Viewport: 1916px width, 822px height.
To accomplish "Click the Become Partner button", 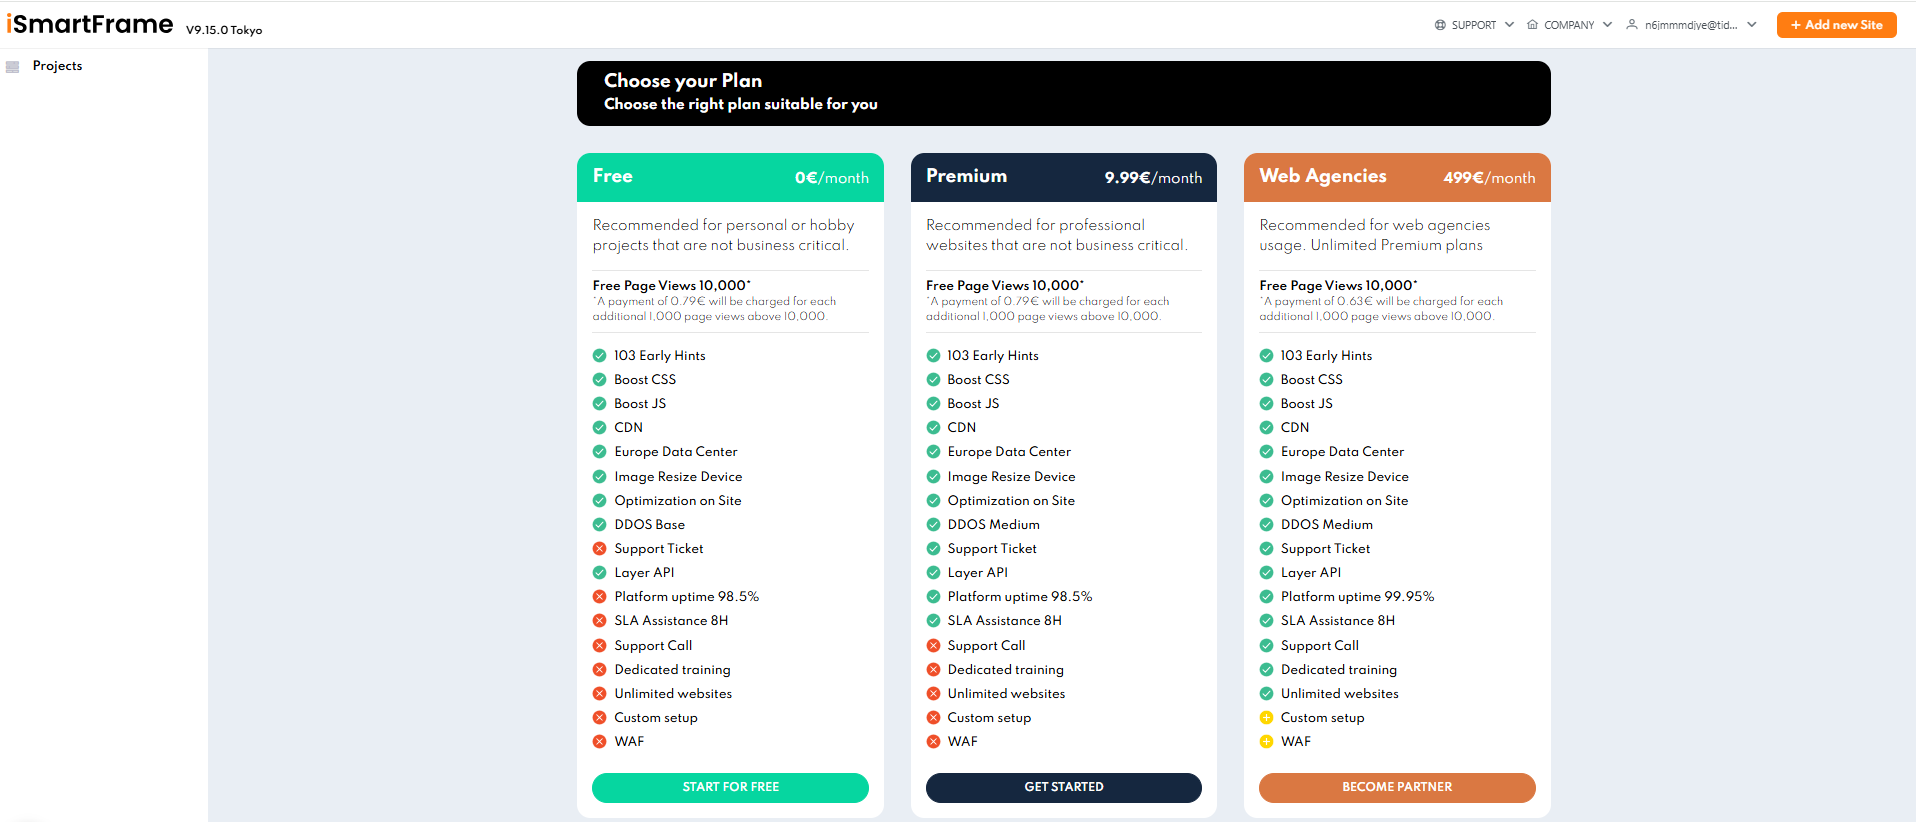I will [x=1397, y=787].
